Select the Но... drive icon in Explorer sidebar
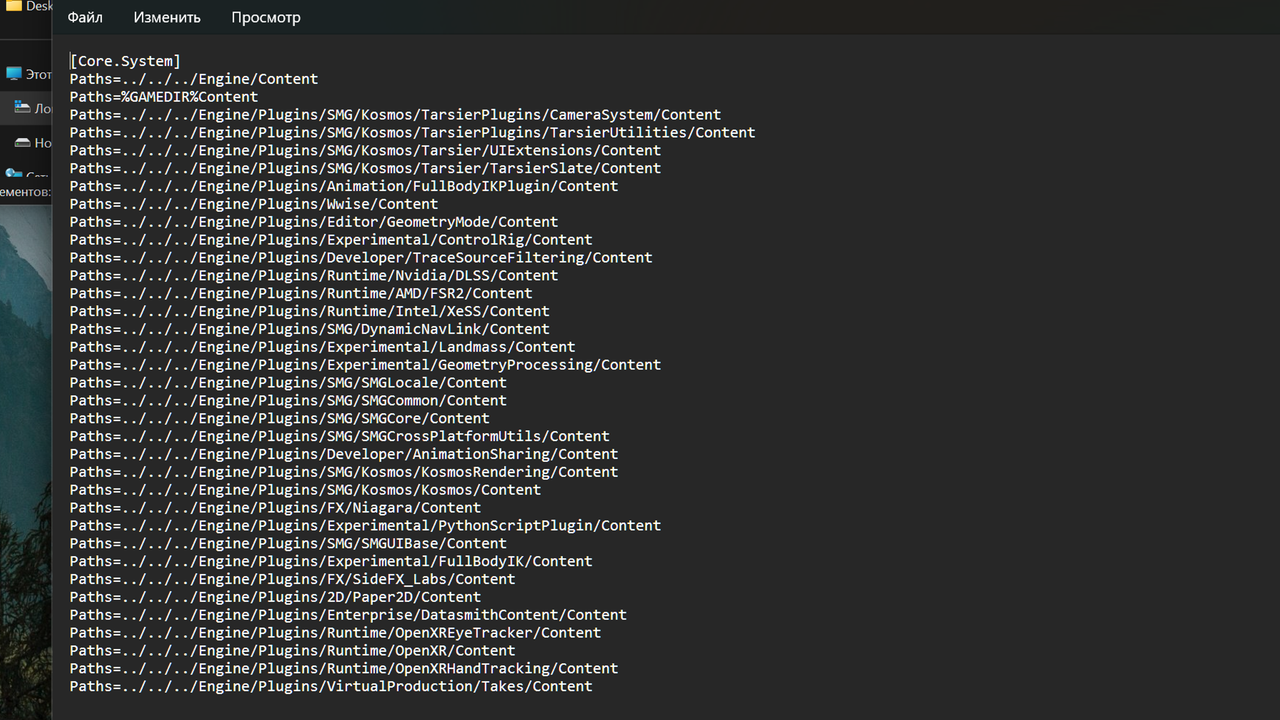Image resolution: width=1280 pixels, height=720 pixels. click(x=22, y=143)
